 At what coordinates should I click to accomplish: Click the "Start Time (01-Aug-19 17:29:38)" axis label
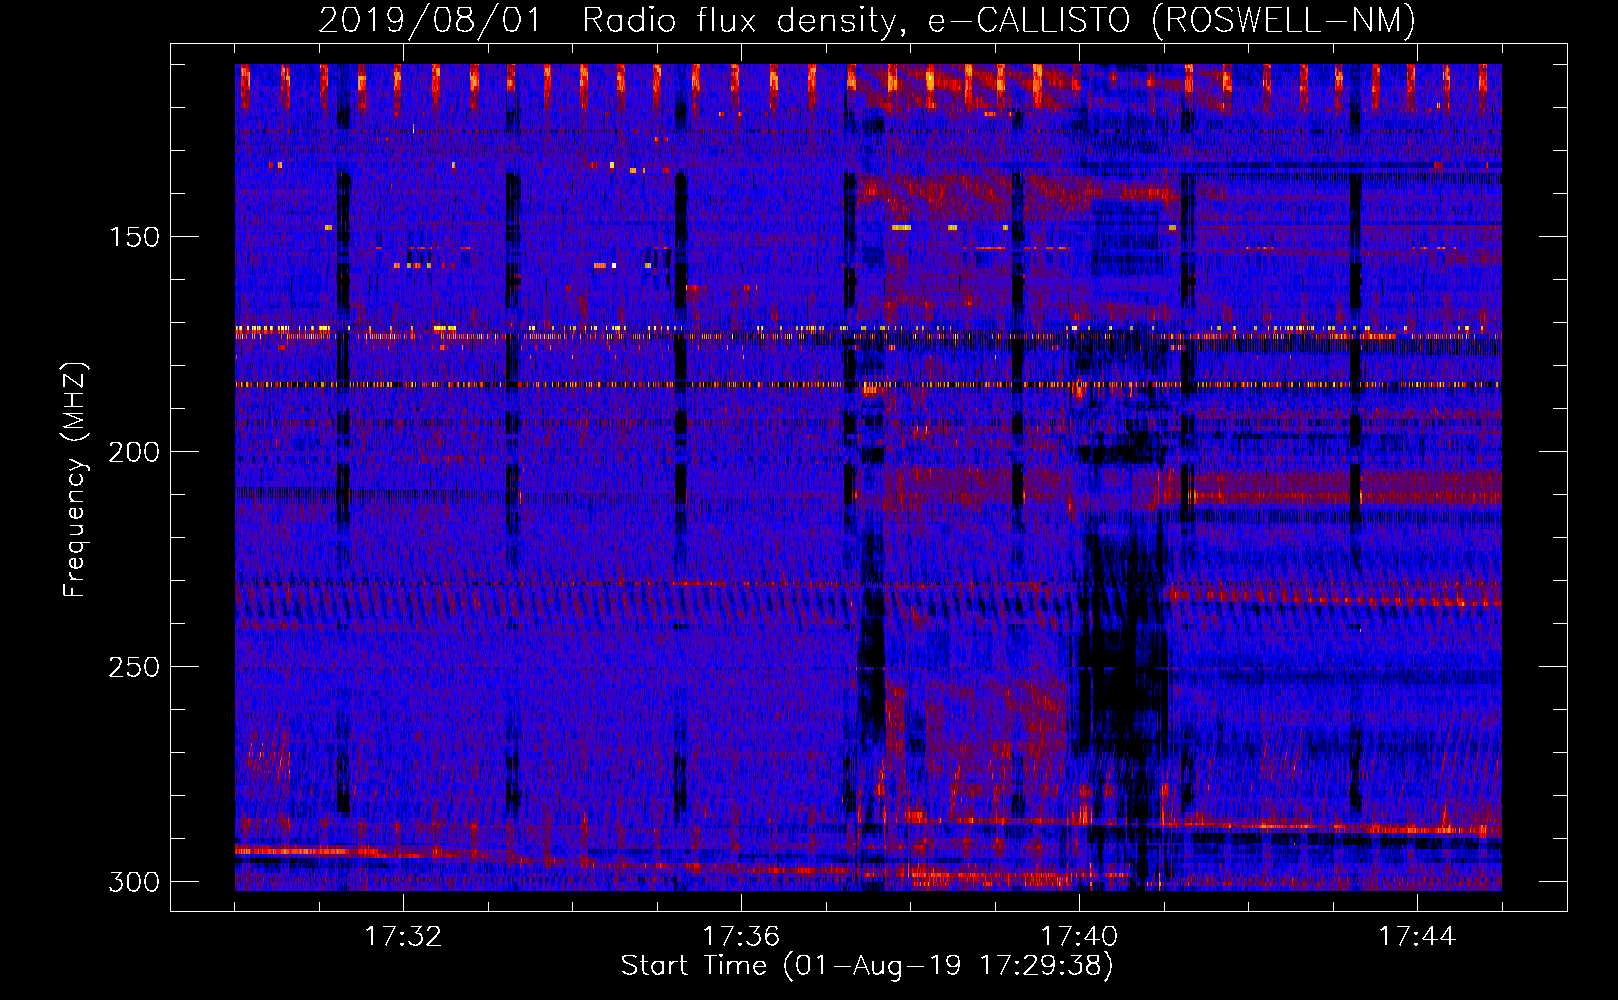[x=867, y=966]
